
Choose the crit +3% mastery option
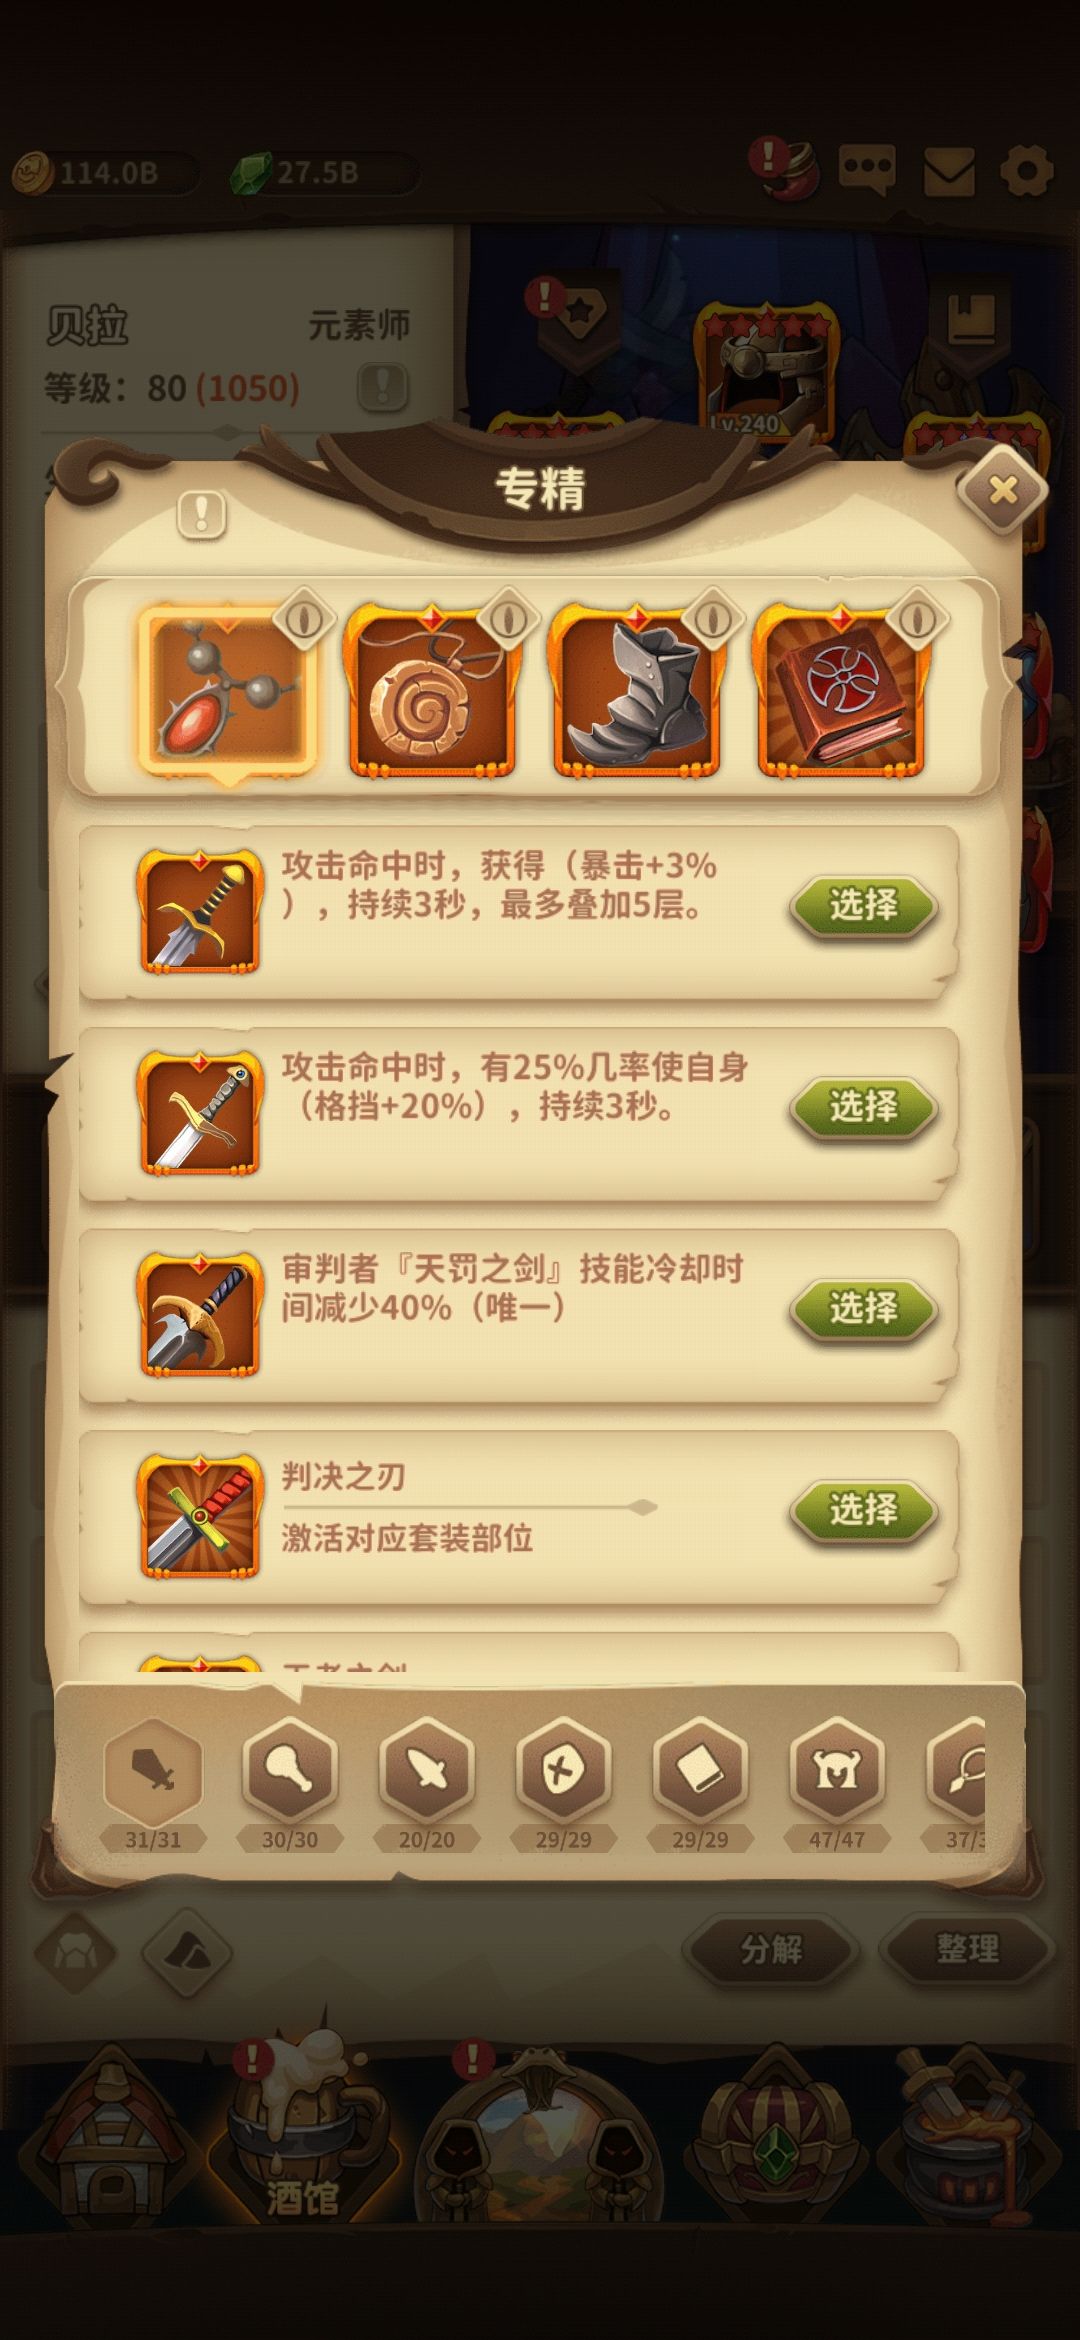pos(864,906)
